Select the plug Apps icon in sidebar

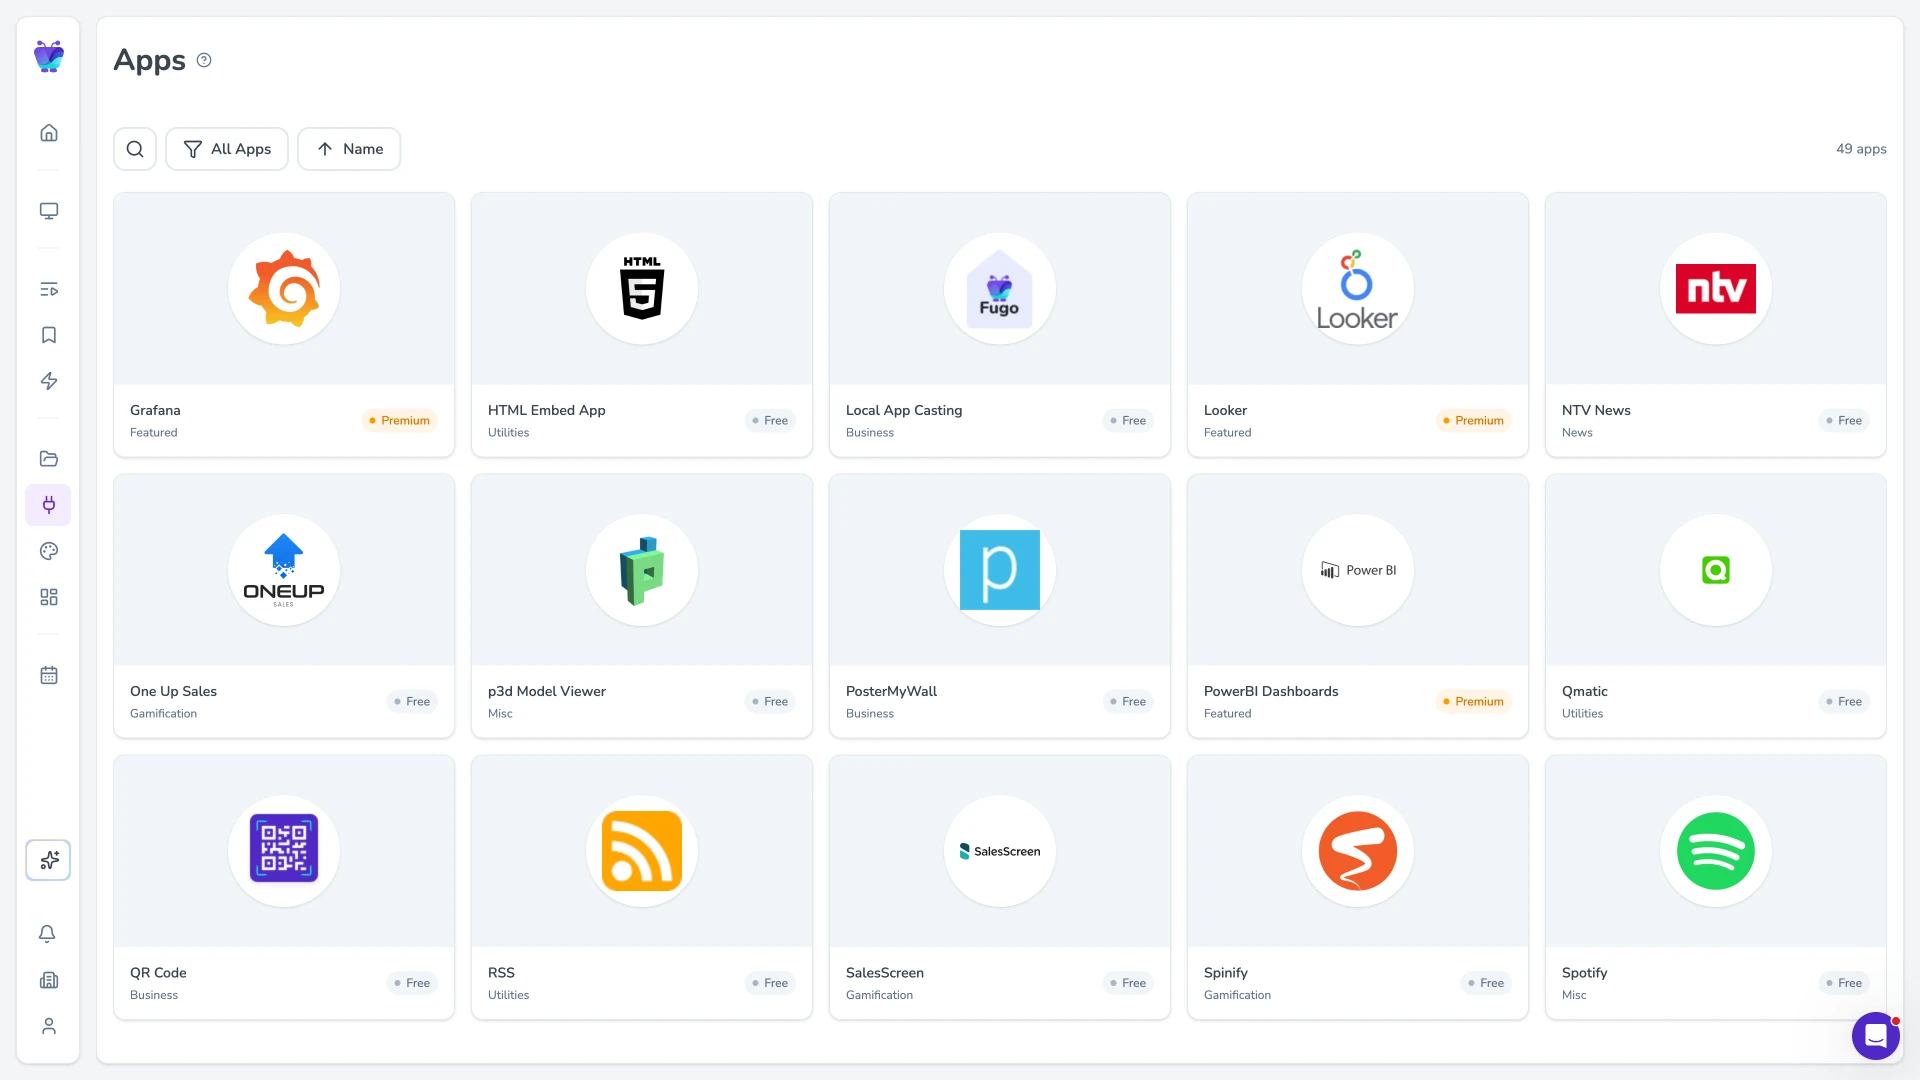[48, 505]
